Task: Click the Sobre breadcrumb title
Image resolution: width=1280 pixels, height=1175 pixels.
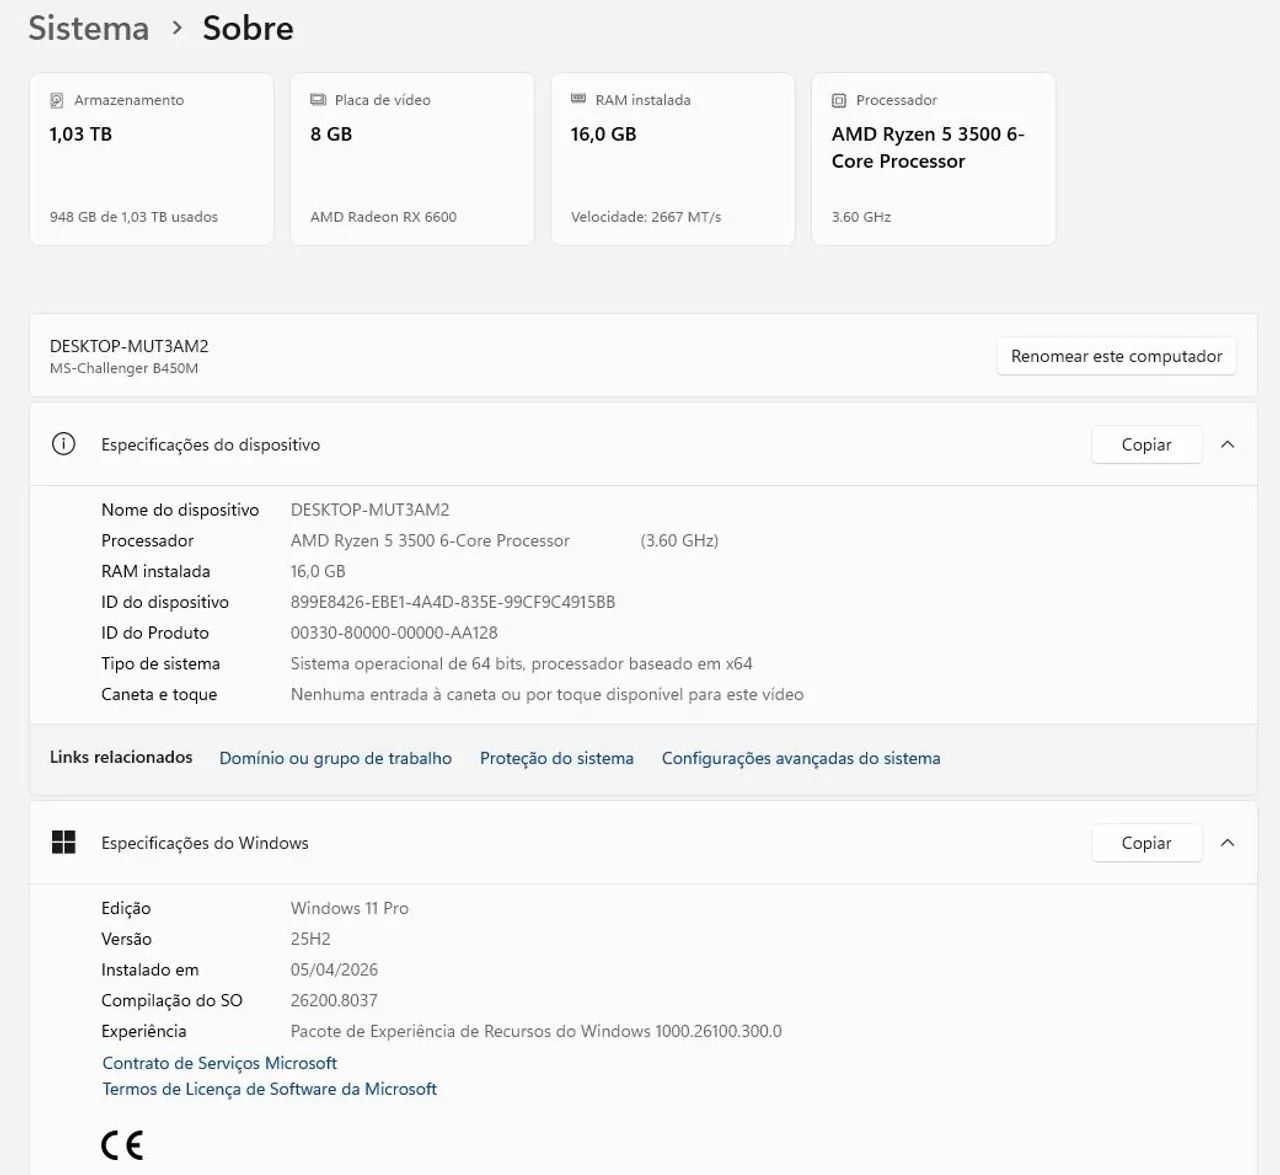Action: click(x=248, y=28)
